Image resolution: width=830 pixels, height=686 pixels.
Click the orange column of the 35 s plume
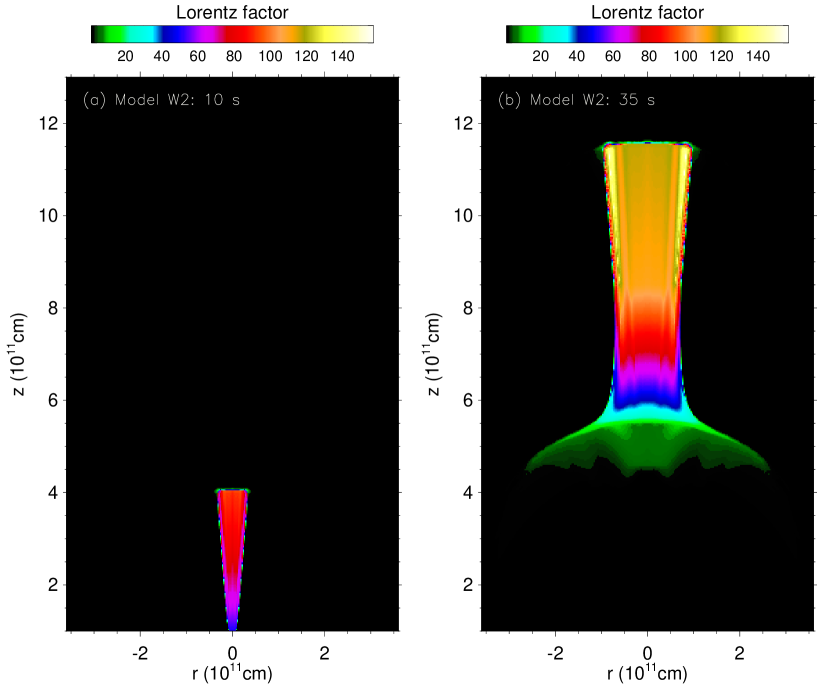coord(647,230)
